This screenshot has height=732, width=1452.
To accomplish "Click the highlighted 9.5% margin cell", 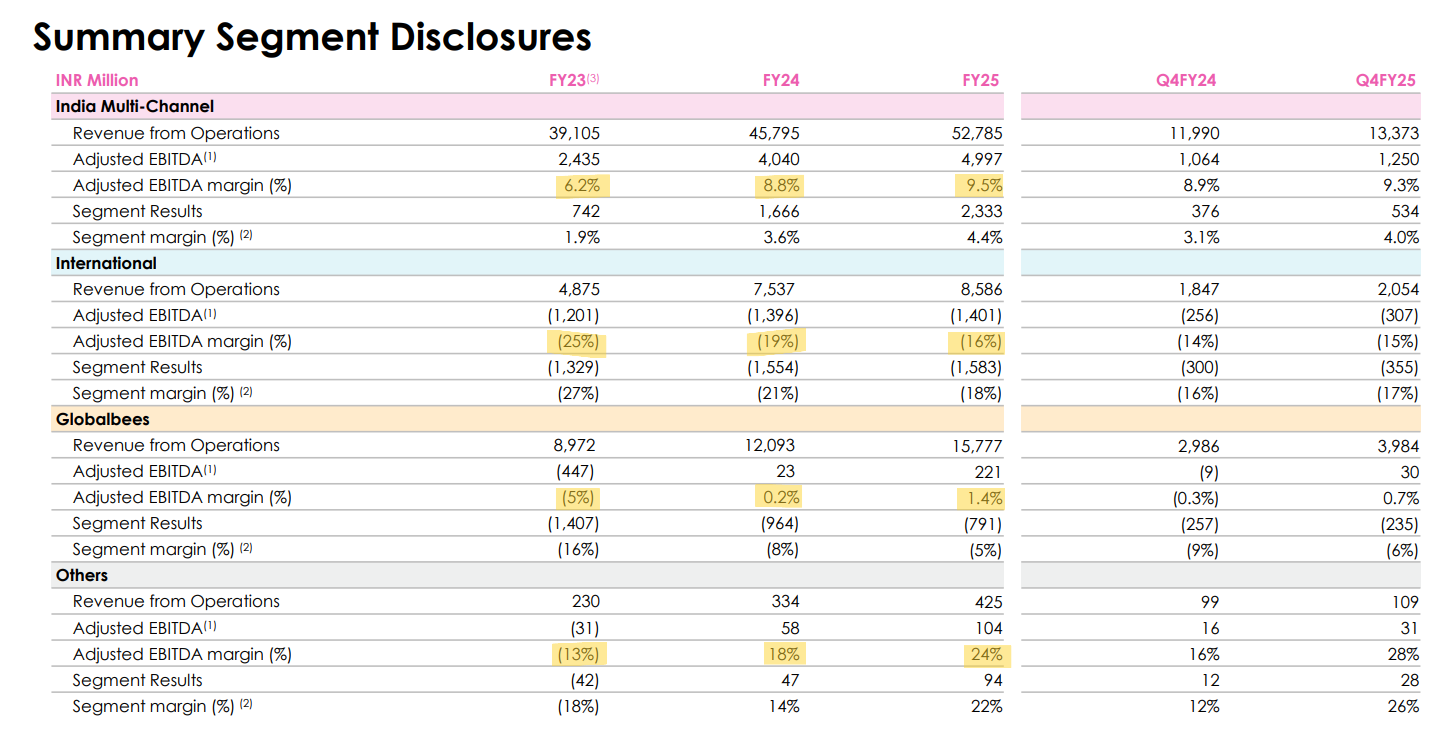I will click(978, 185).
